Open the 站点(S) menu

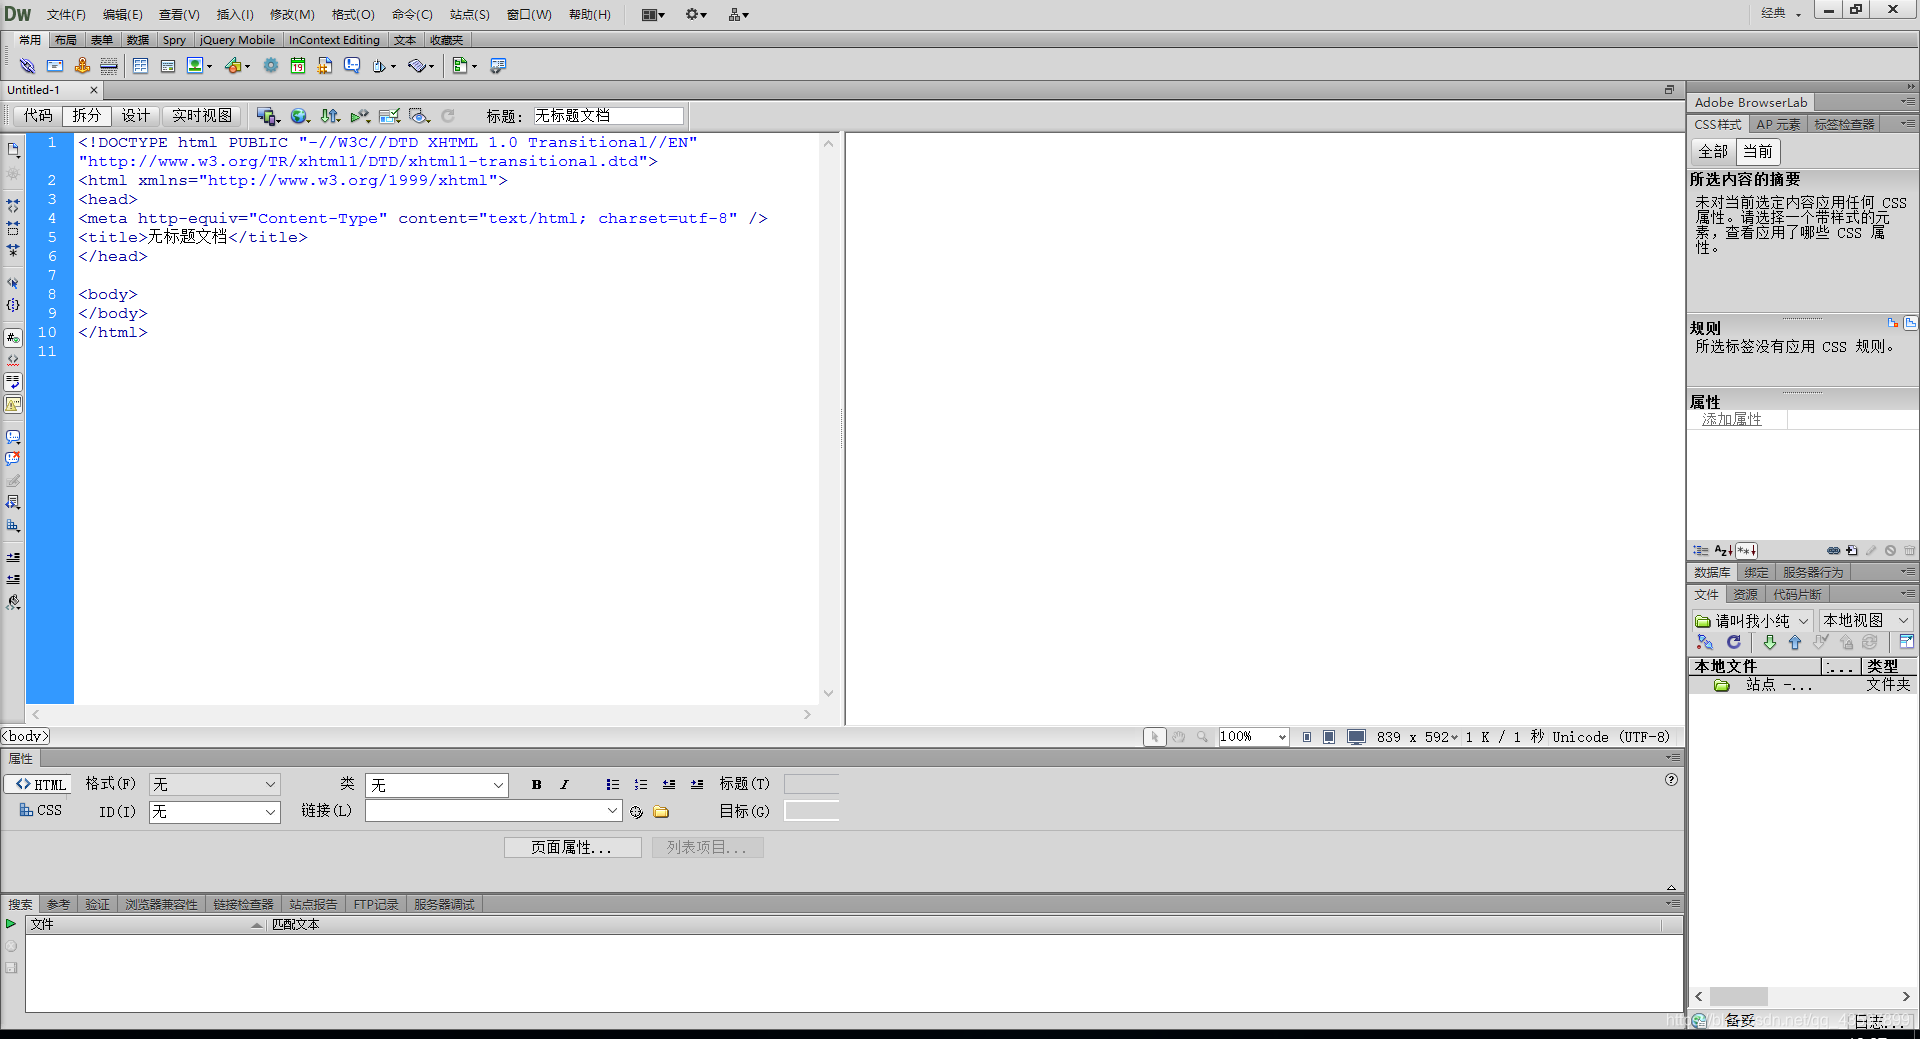469,15
